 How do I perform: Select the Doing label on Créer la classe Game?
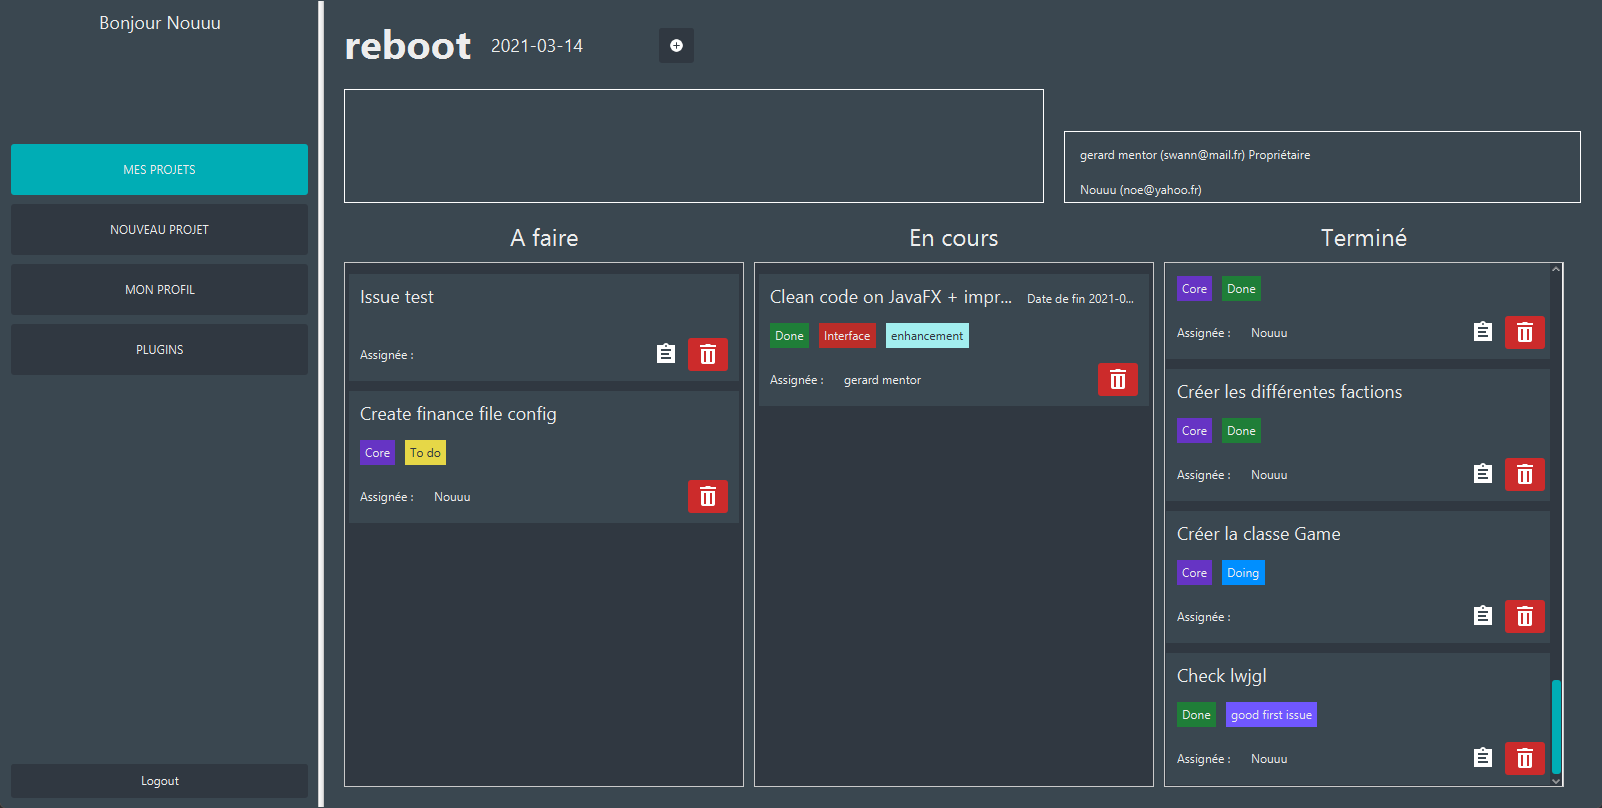tap(1243, 573)
